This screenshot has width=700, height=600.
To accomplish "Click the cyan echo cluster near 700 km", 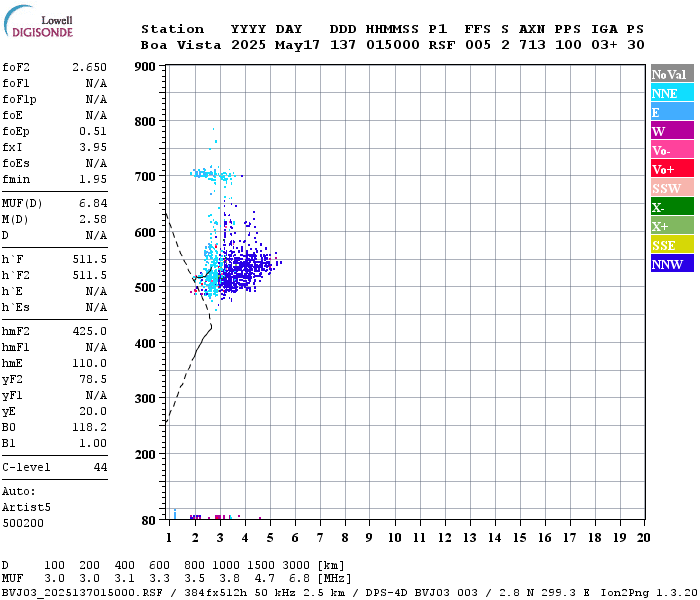I will click(210, 174).
